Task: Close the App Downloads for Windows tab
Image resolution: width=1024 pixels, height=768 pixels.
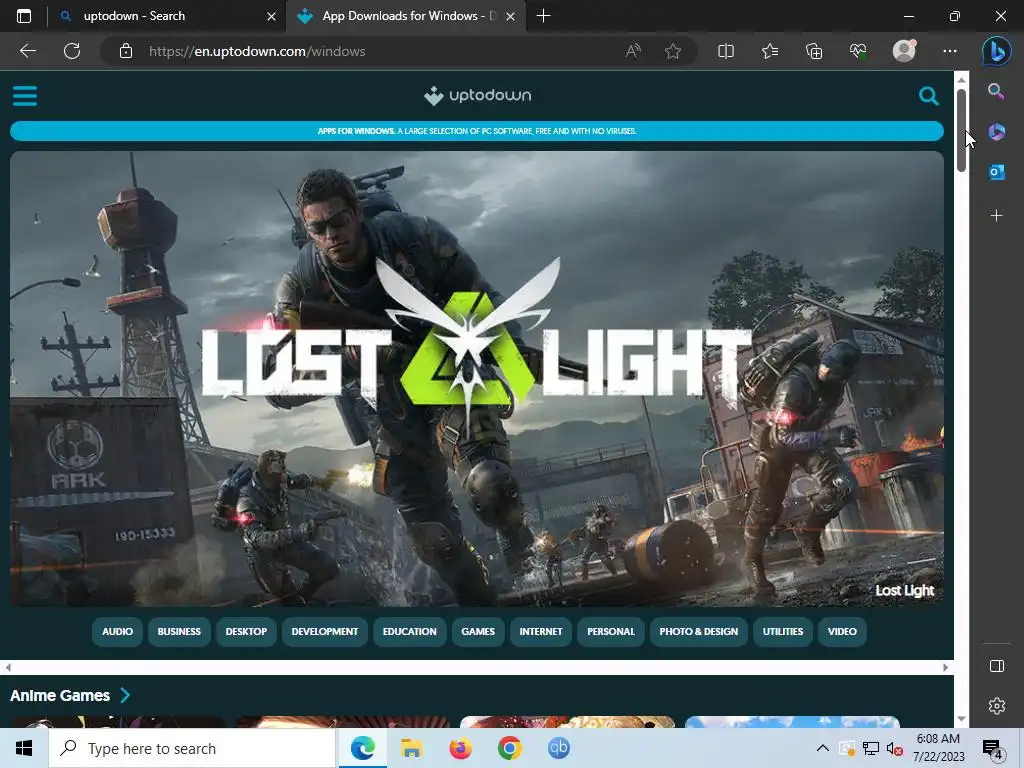Action: pos(511,16)
